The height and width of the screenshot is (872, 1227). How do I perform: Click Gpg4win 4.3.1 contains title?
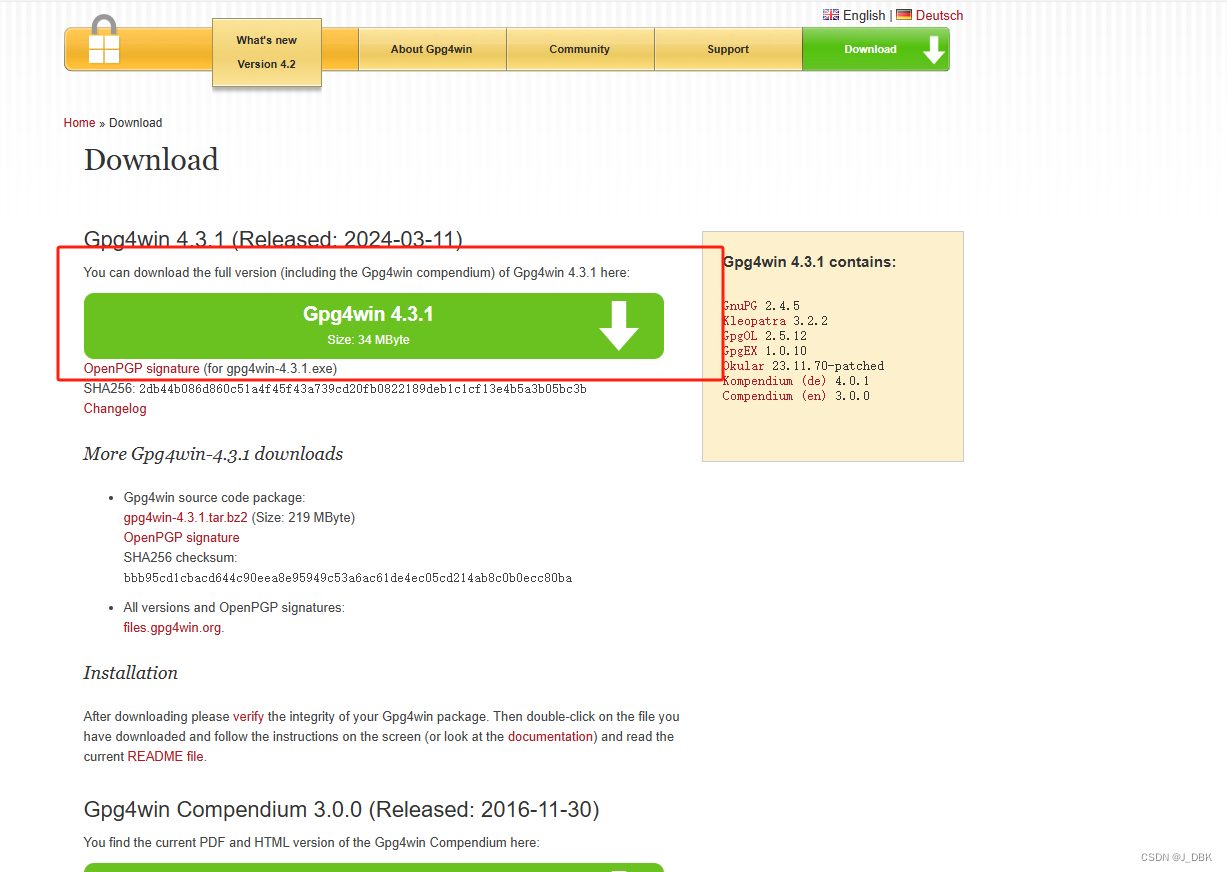(x=809, y=262)
